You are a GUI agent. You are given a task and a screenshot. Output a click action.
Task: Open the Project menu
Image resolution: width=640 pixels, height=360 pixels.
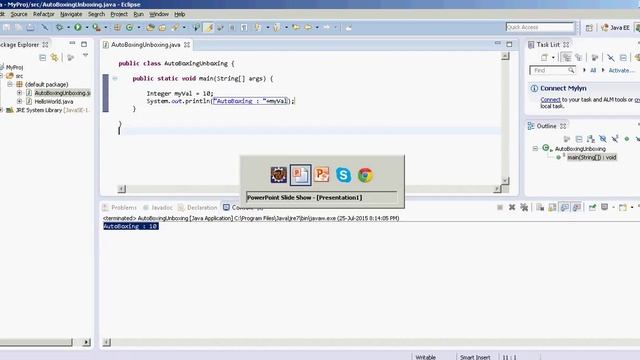coord(119,14)
